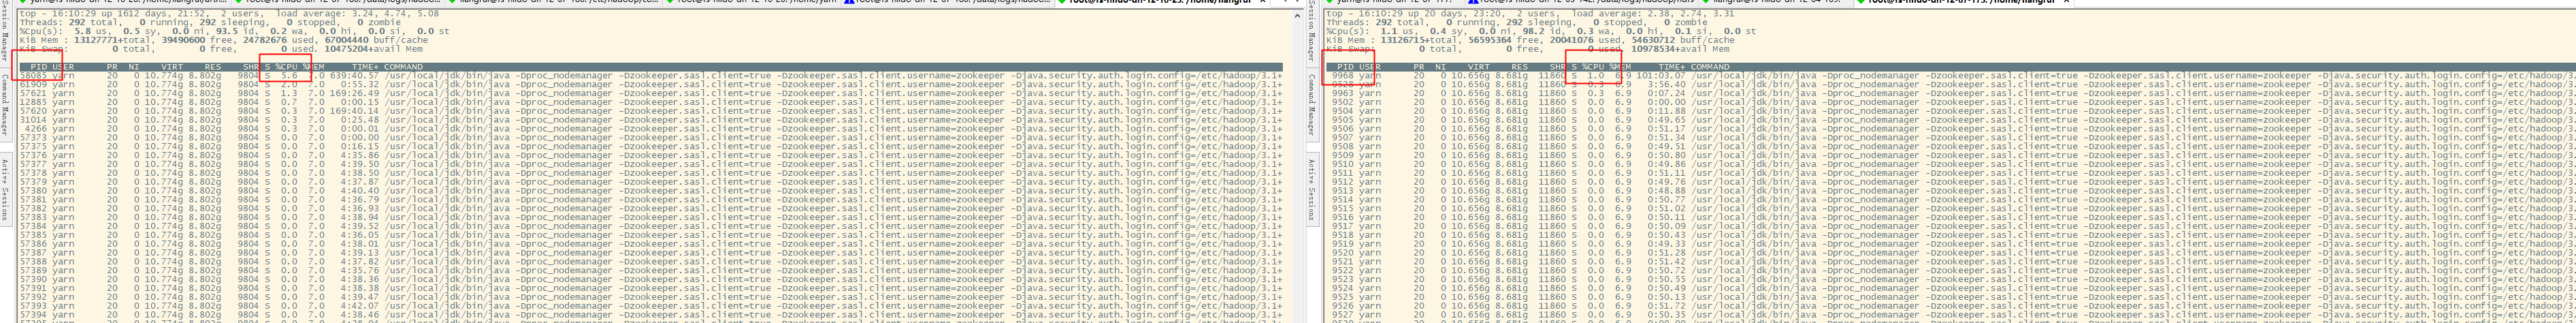The width and height of the screenshot is (2576, 323).
Task: Select the process row with PID 57373
Action: (650, 138)
